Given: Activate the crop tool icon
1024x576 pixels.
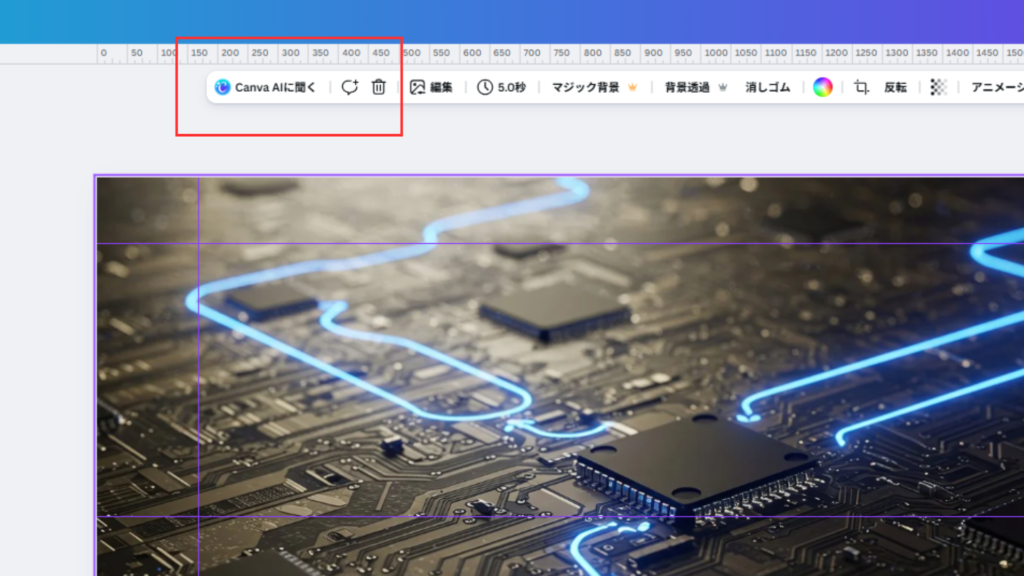Looking at the screenshot, I should pos(861,87).
